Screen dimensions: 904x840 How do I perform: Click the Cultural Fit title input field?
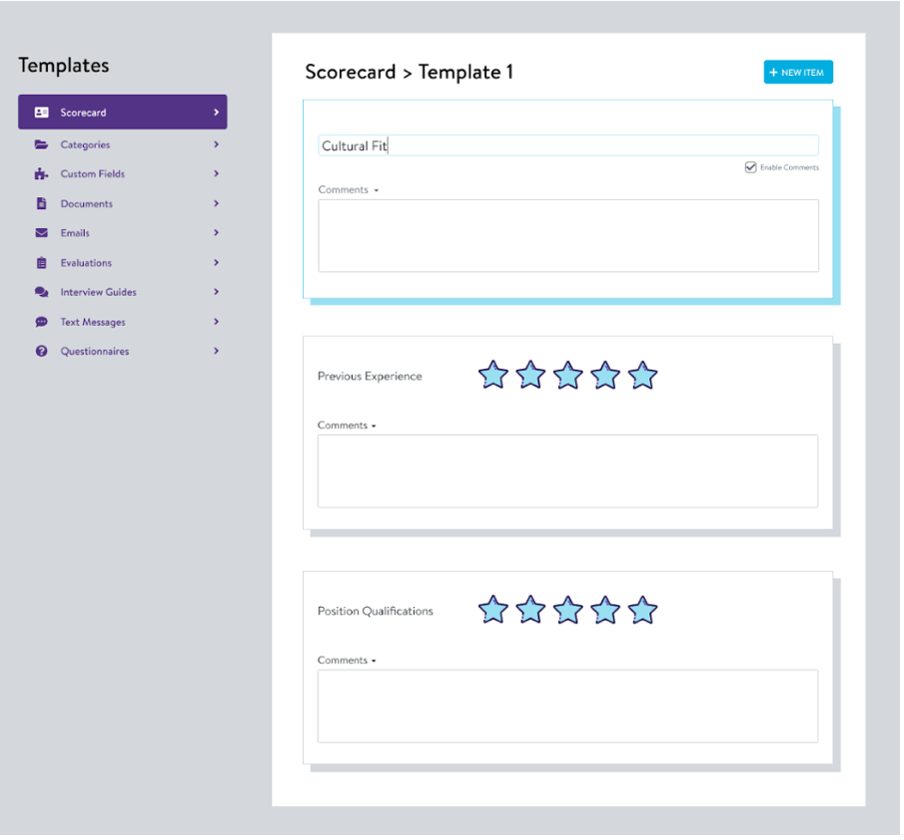click(567, 146)
